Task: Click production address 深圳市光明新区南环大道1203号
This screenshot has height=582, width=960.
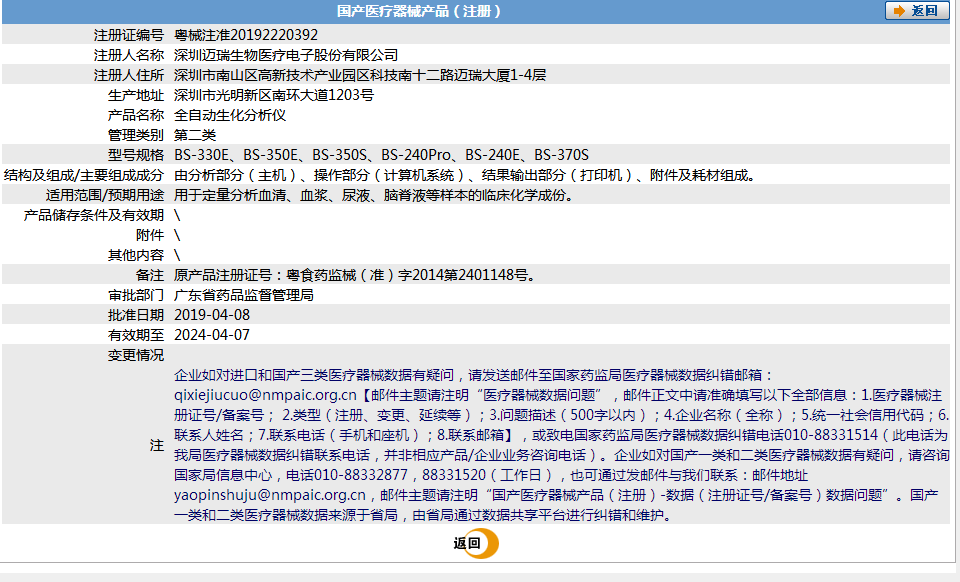Action: (274, 95)
